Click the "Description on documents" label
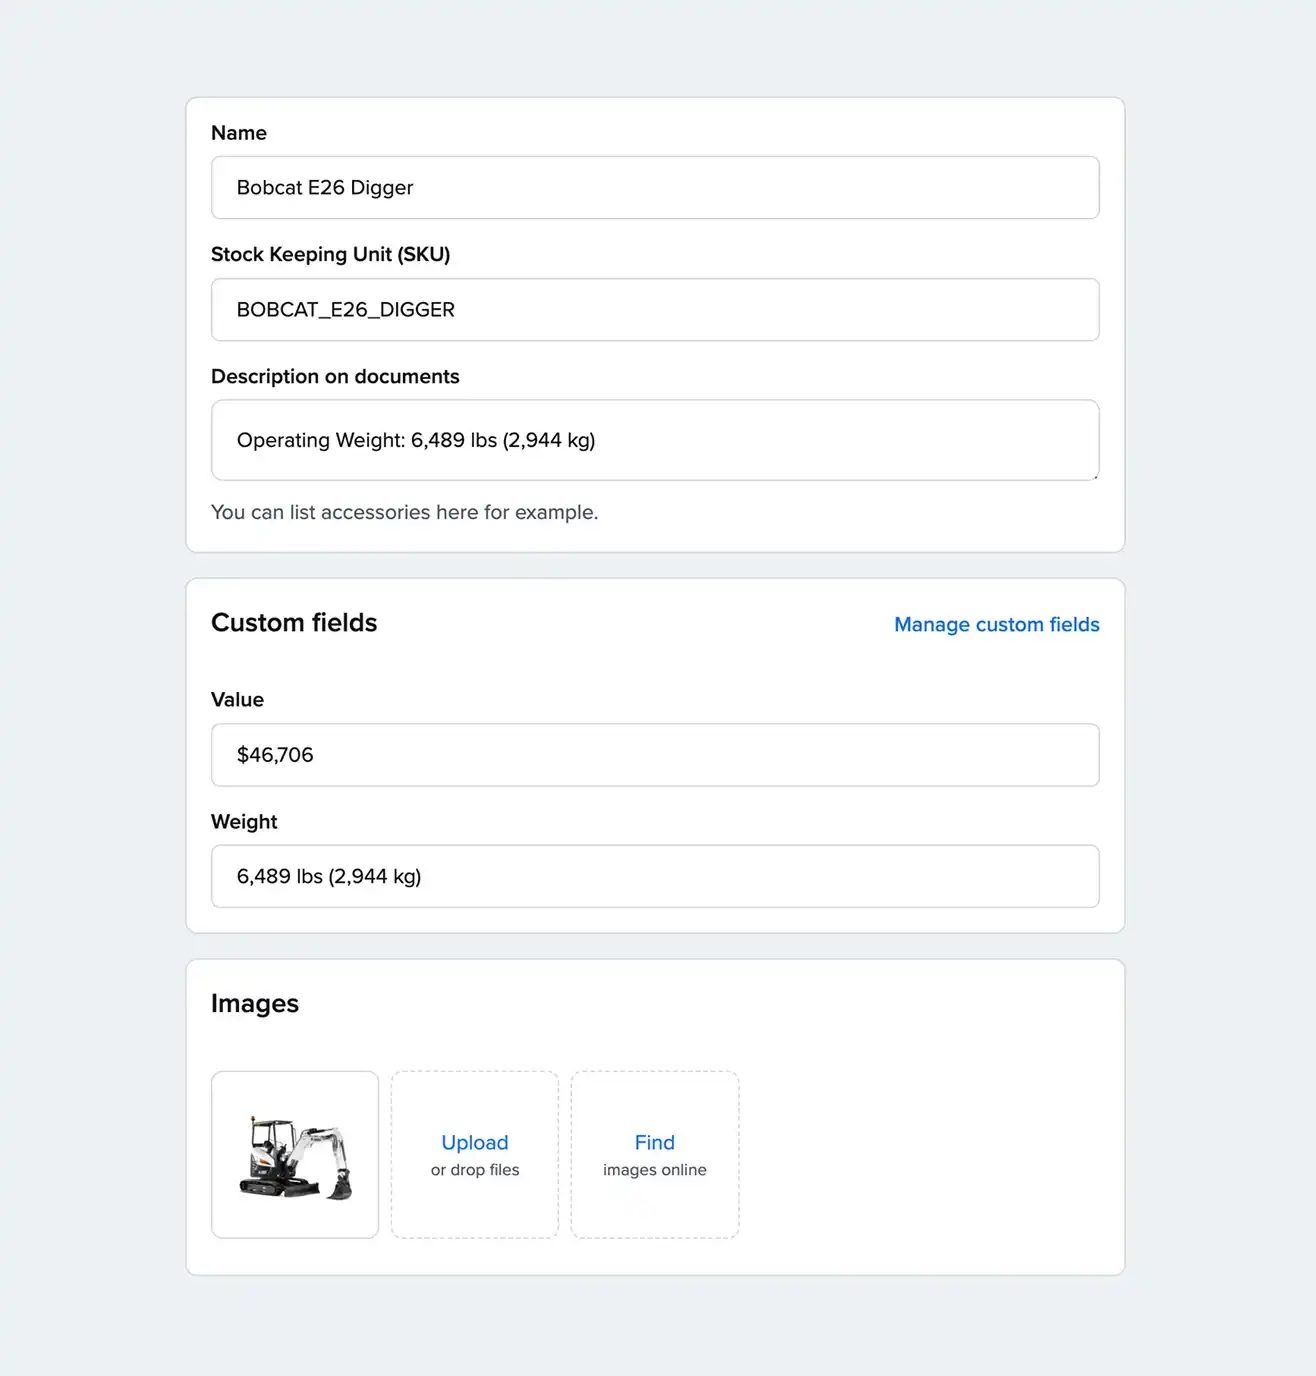 335,377
